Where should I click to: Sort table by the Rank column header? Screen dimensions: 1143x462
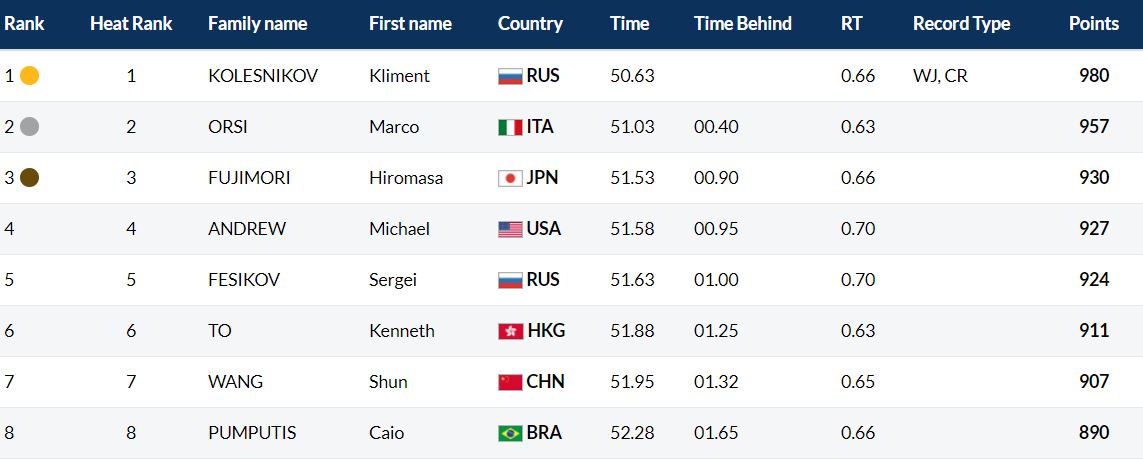[24, 23]
